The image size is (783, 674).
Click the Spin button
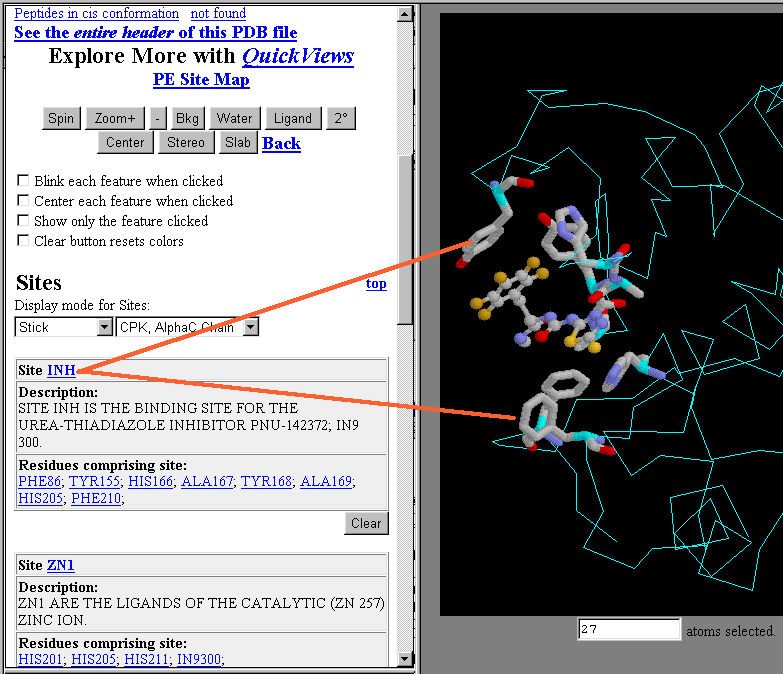[x=61, y=118]
